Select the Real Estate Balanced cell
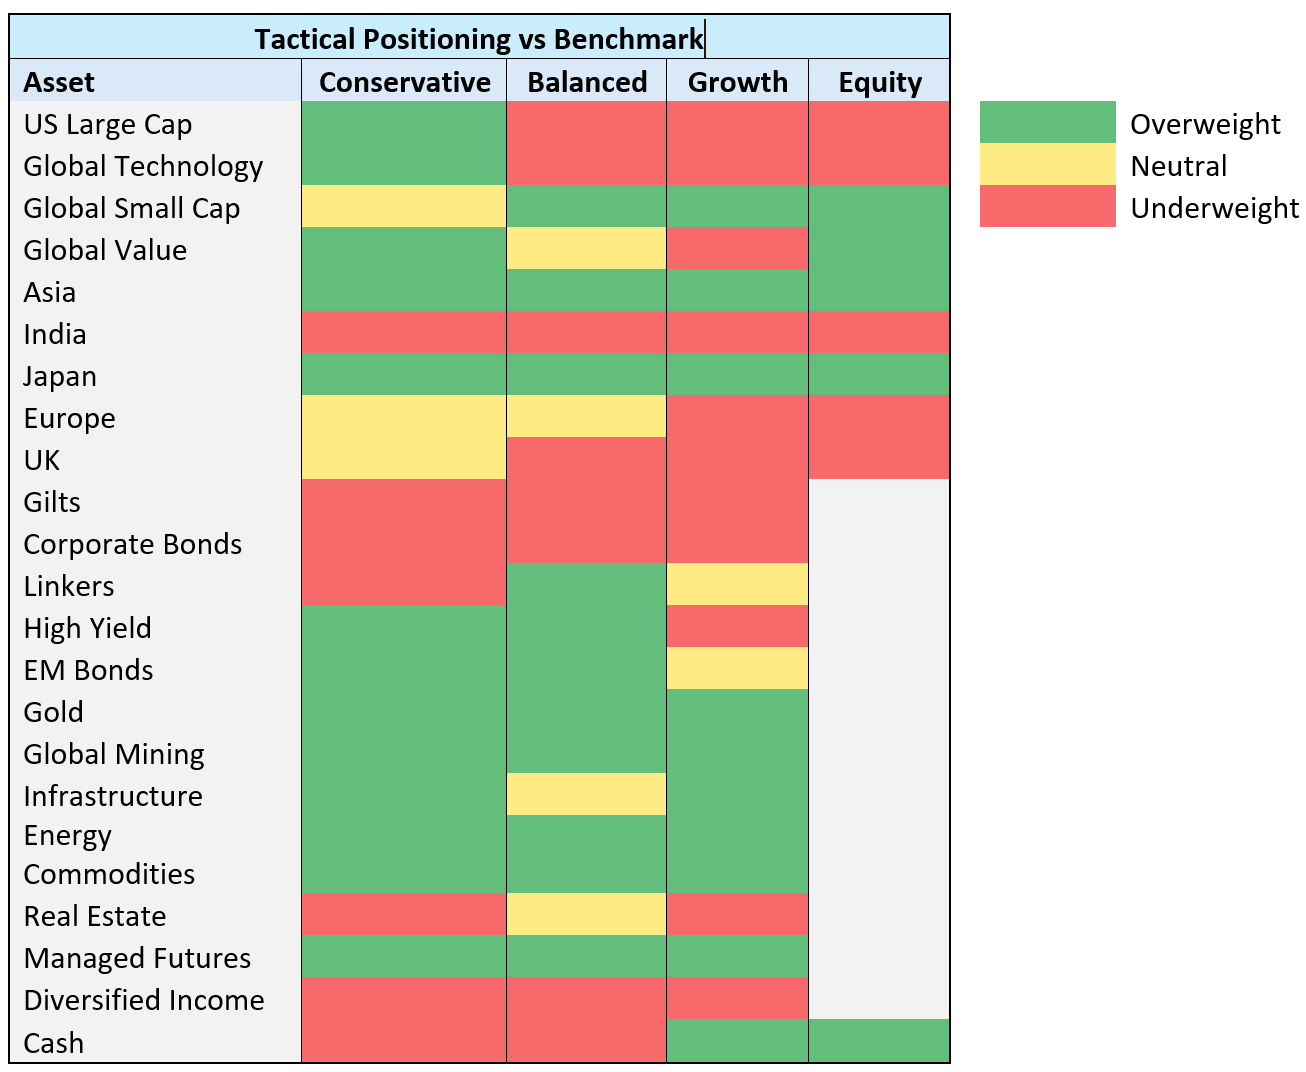Screen dimensions: 1306x1072 point(586,914)
